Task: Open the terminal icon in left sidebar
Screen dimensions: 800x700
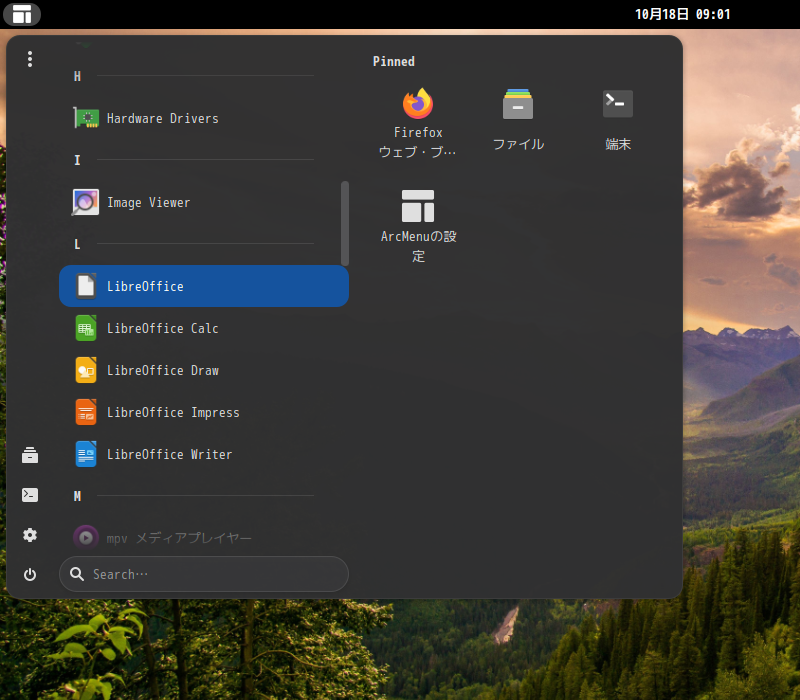Action: tap(29, 494)
